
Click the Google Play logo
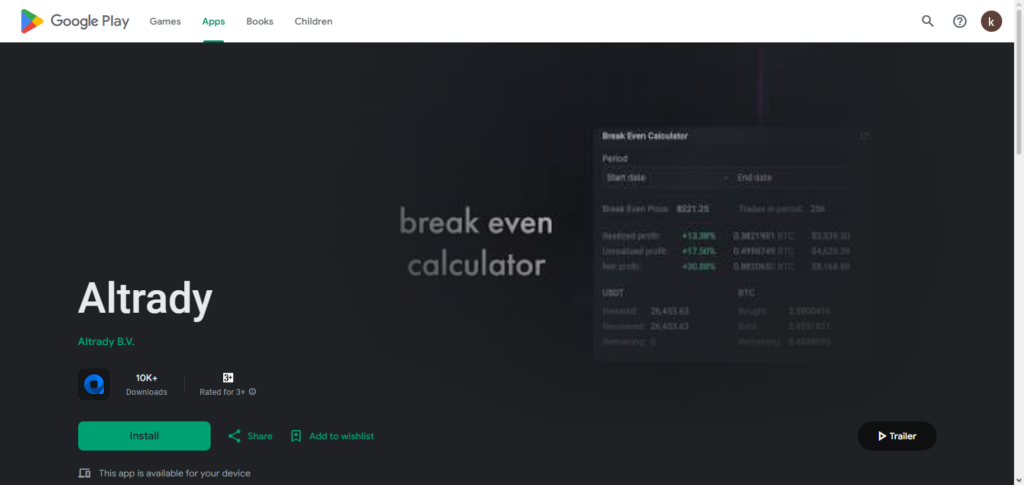coord(75,21)
